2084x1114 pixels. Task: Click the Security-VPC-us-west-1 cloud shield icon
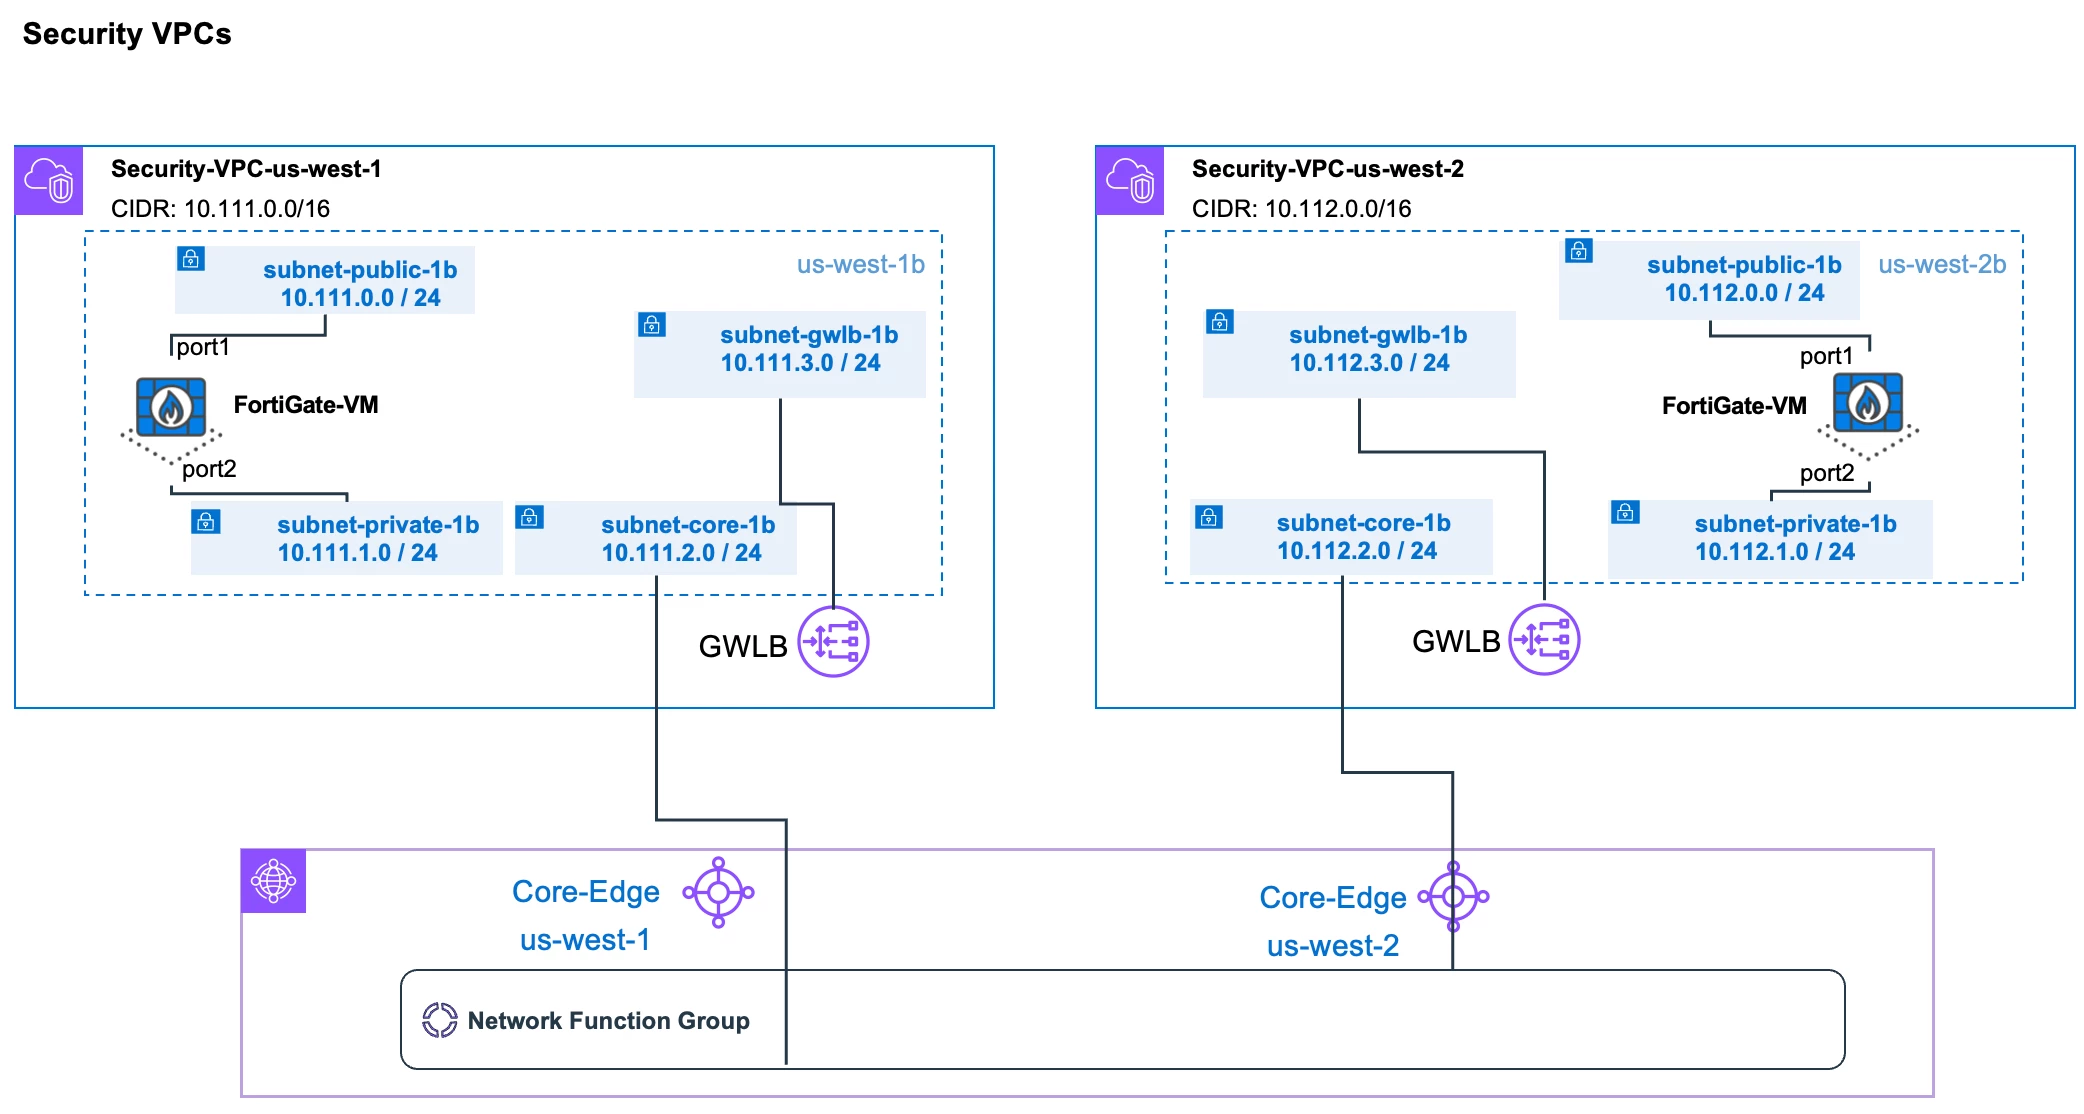point(49,181)
